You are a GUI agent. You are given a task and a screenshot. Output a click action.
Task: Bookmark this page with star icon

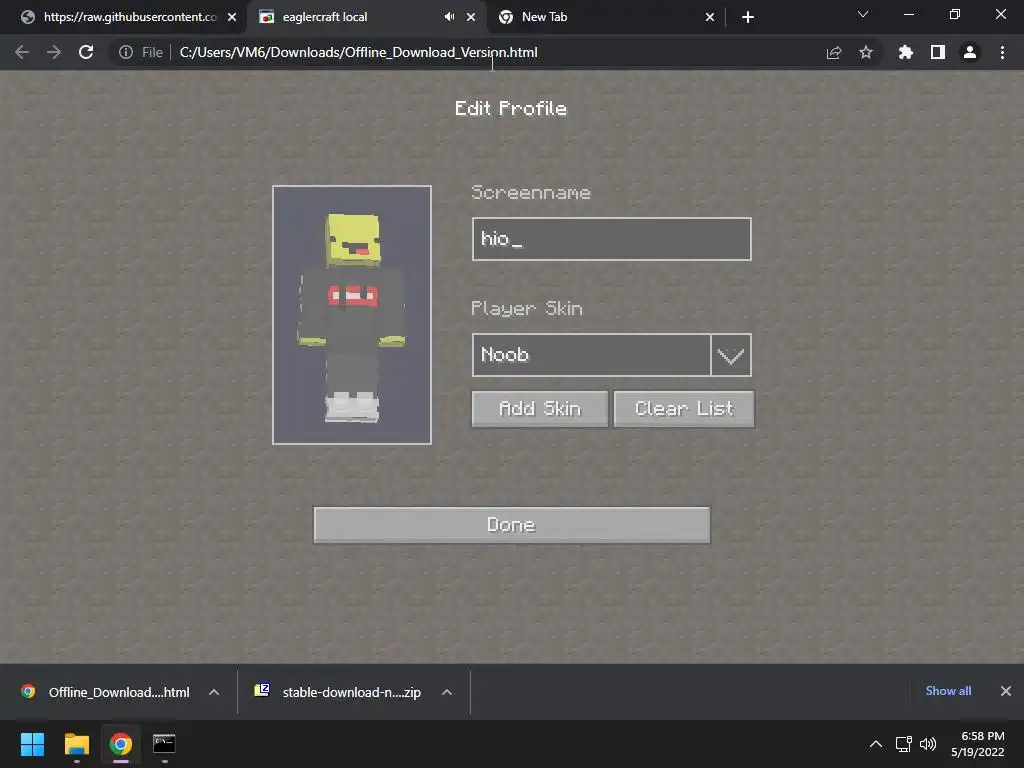(x=866, y=52)
